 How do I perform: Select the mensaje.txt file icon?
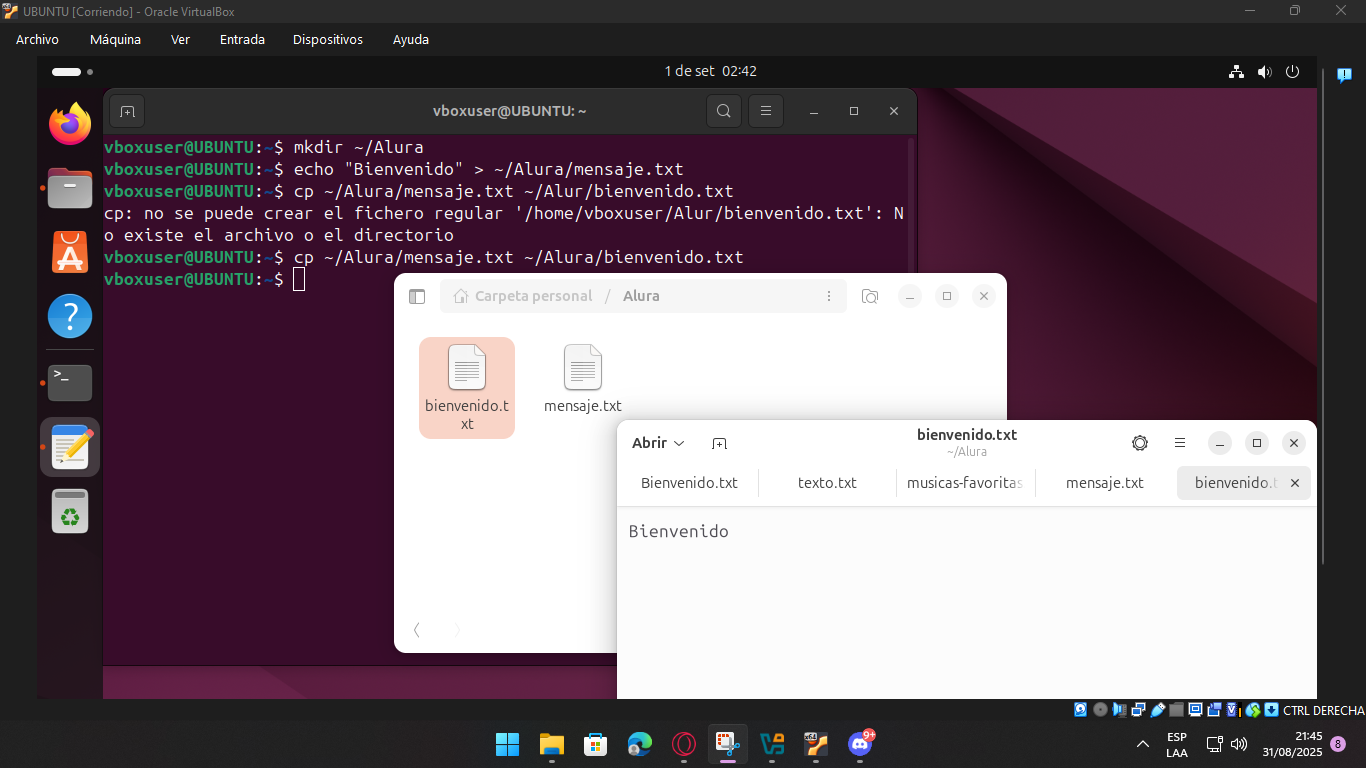pyautogui.click(x=583, y=378)
